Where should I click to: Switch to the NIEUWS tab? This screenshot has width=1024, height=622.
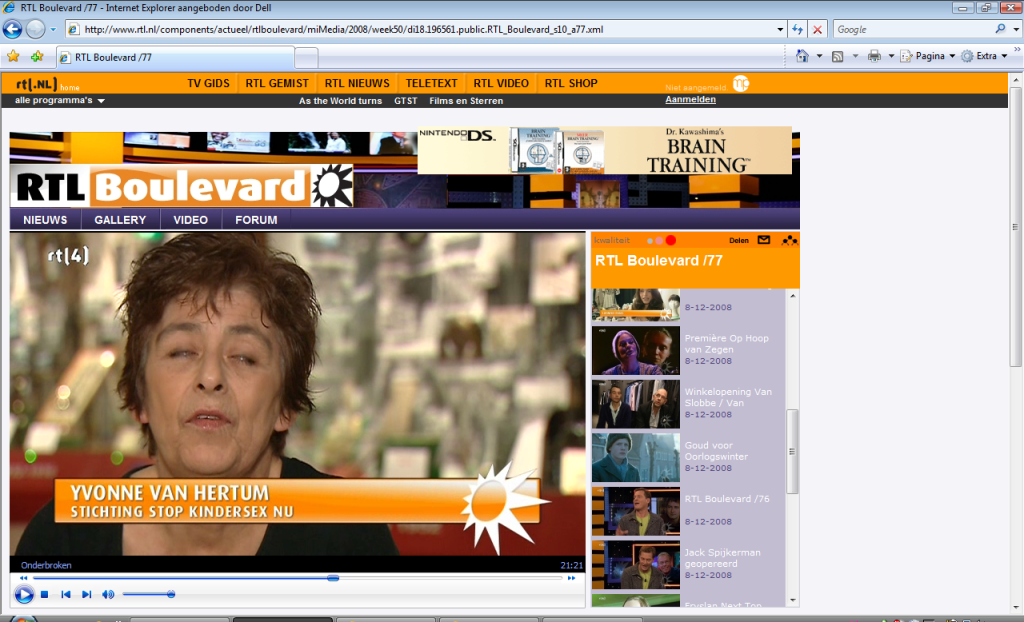(45, 220)
